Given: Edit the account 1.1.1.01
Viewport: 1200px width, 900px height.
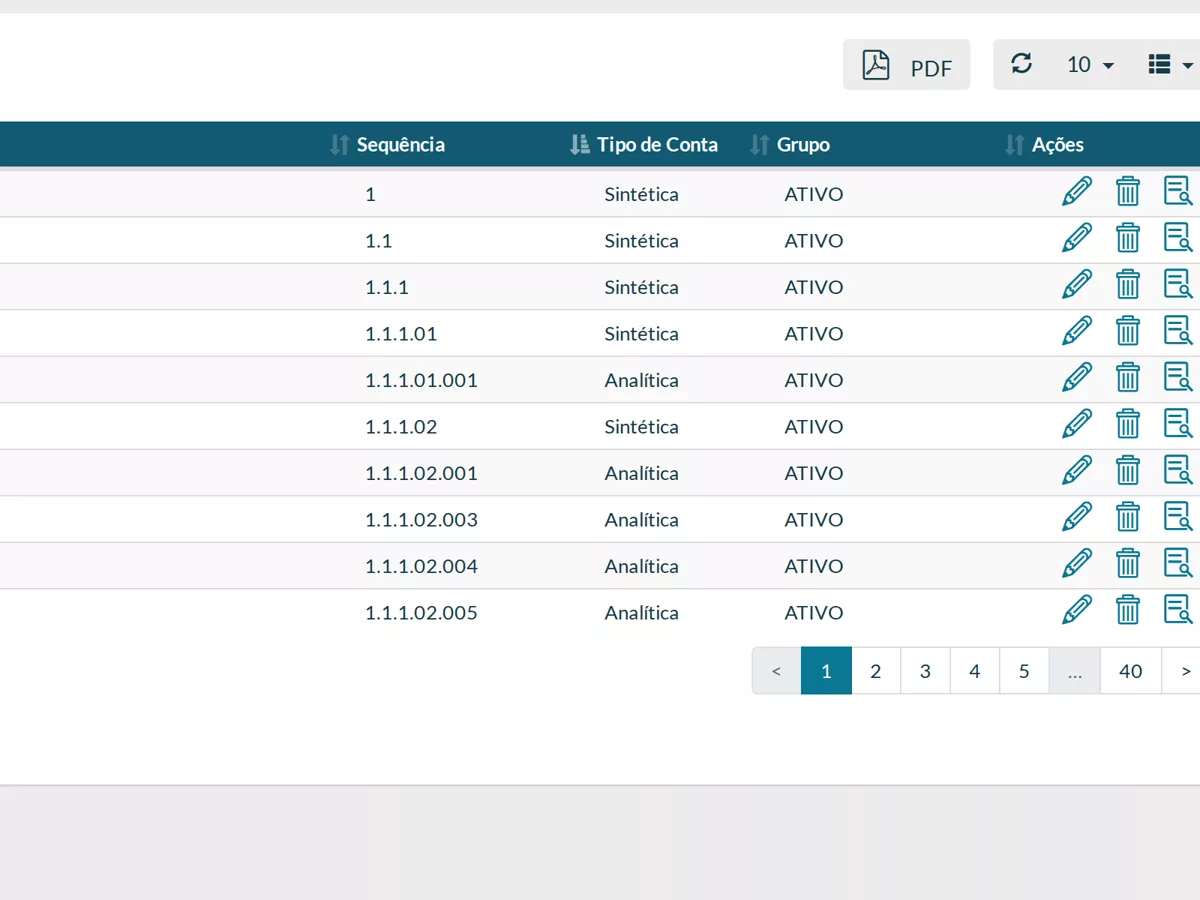Looking at the screenshot, I should coord(1077,331).
